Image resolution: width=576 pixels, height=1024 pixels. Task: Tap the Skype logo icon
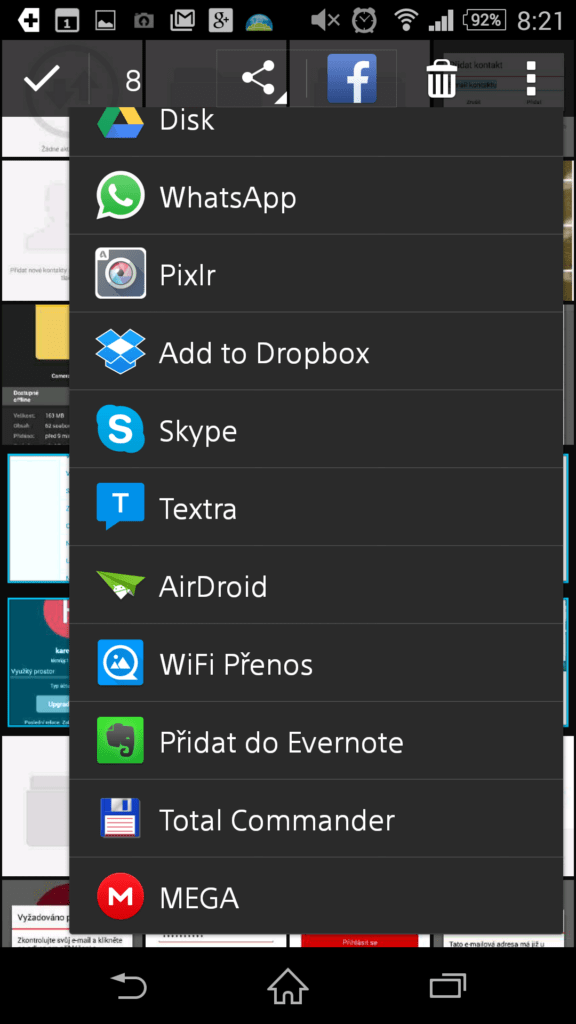point(120,429)
